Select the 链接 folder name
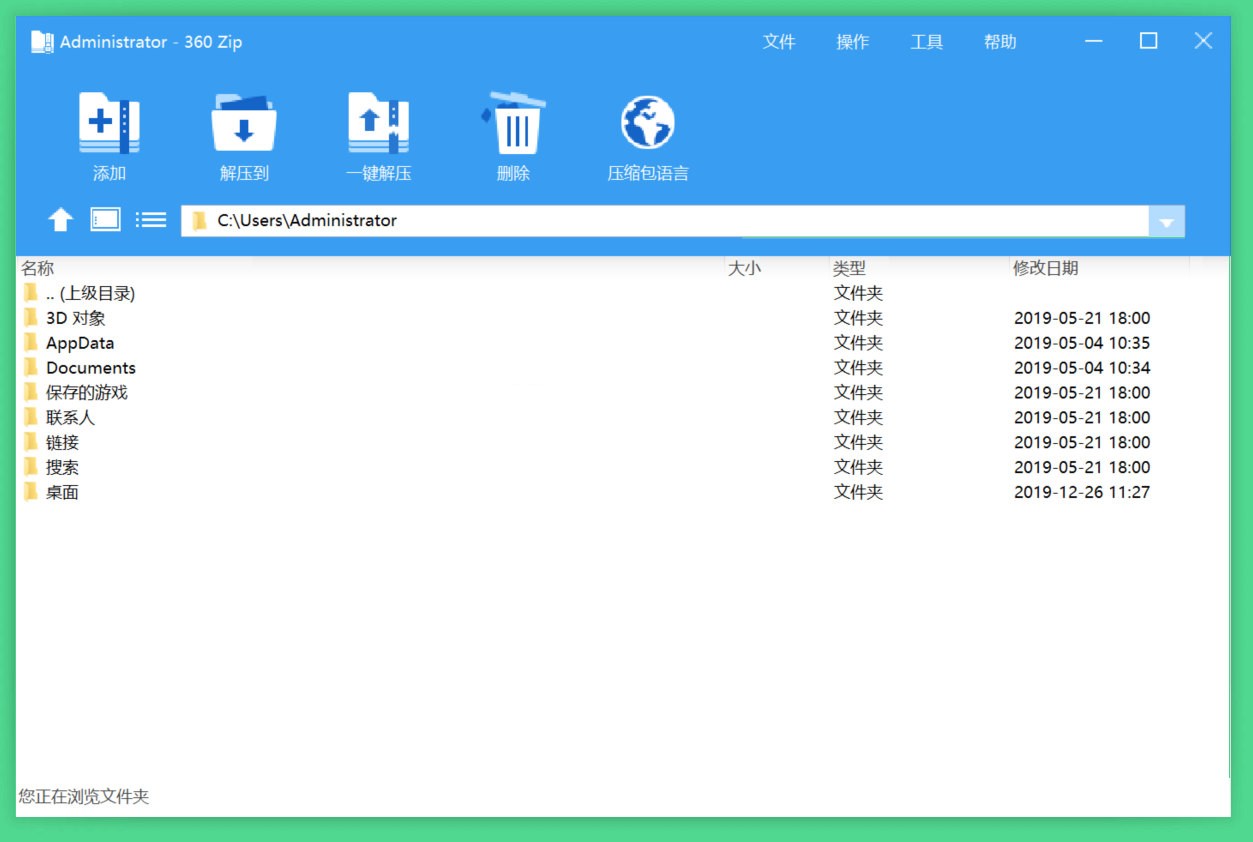Viewport: 1253px width, 842px height. pos(62,442)
